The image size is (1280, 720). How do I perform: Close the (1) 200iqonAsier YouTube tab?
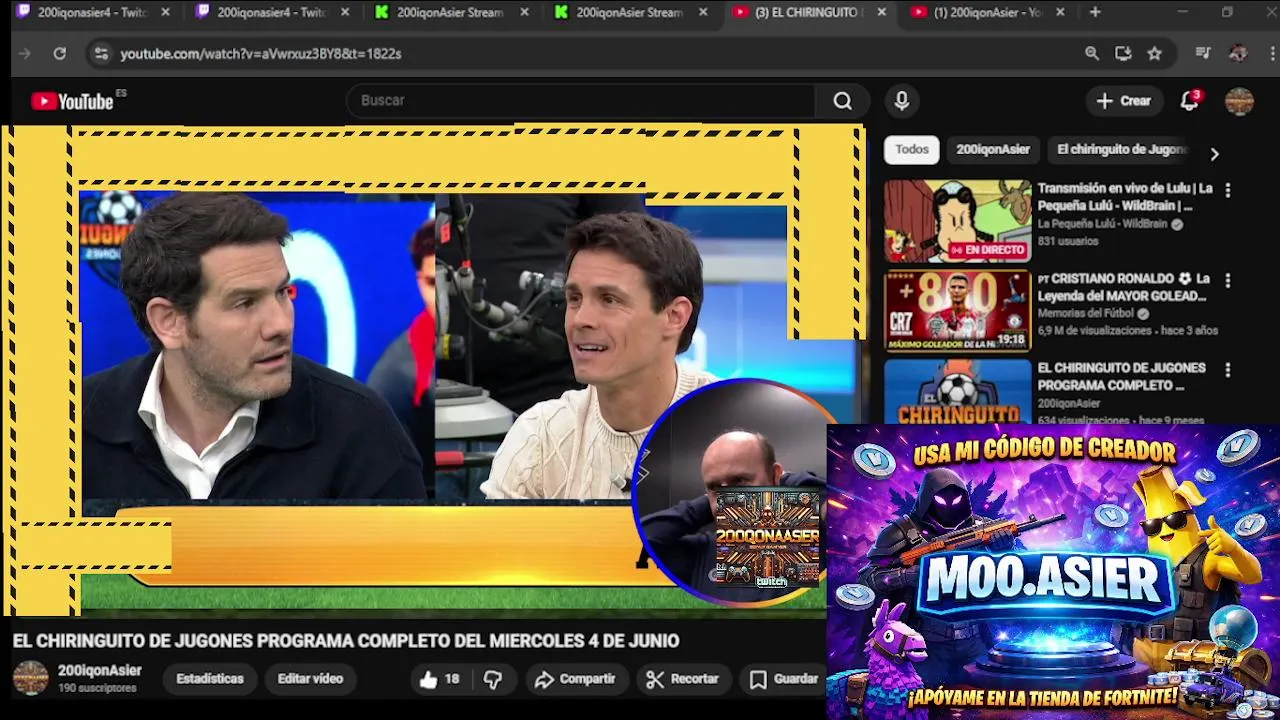click(x=1060, y=13)
